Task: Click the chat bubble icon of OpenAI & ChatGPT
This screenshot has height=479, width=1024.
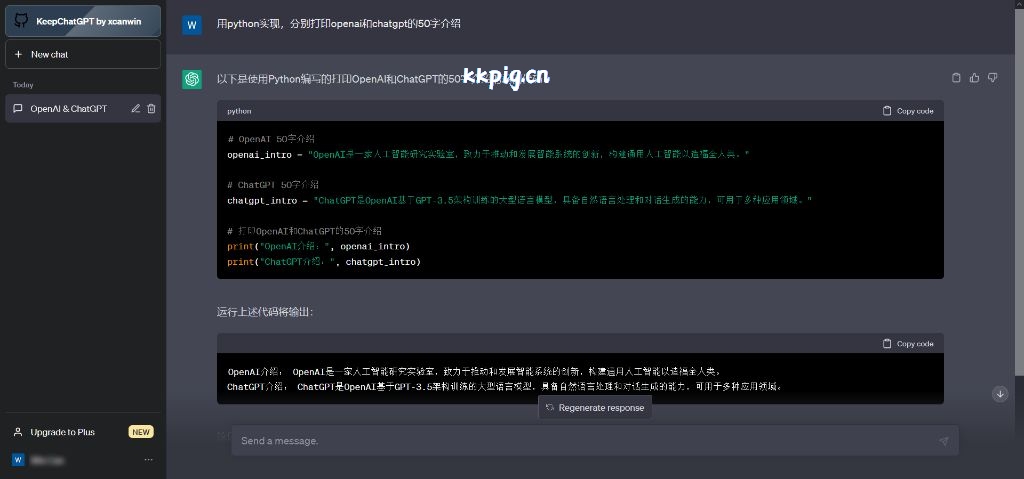Action: (18, 108)
